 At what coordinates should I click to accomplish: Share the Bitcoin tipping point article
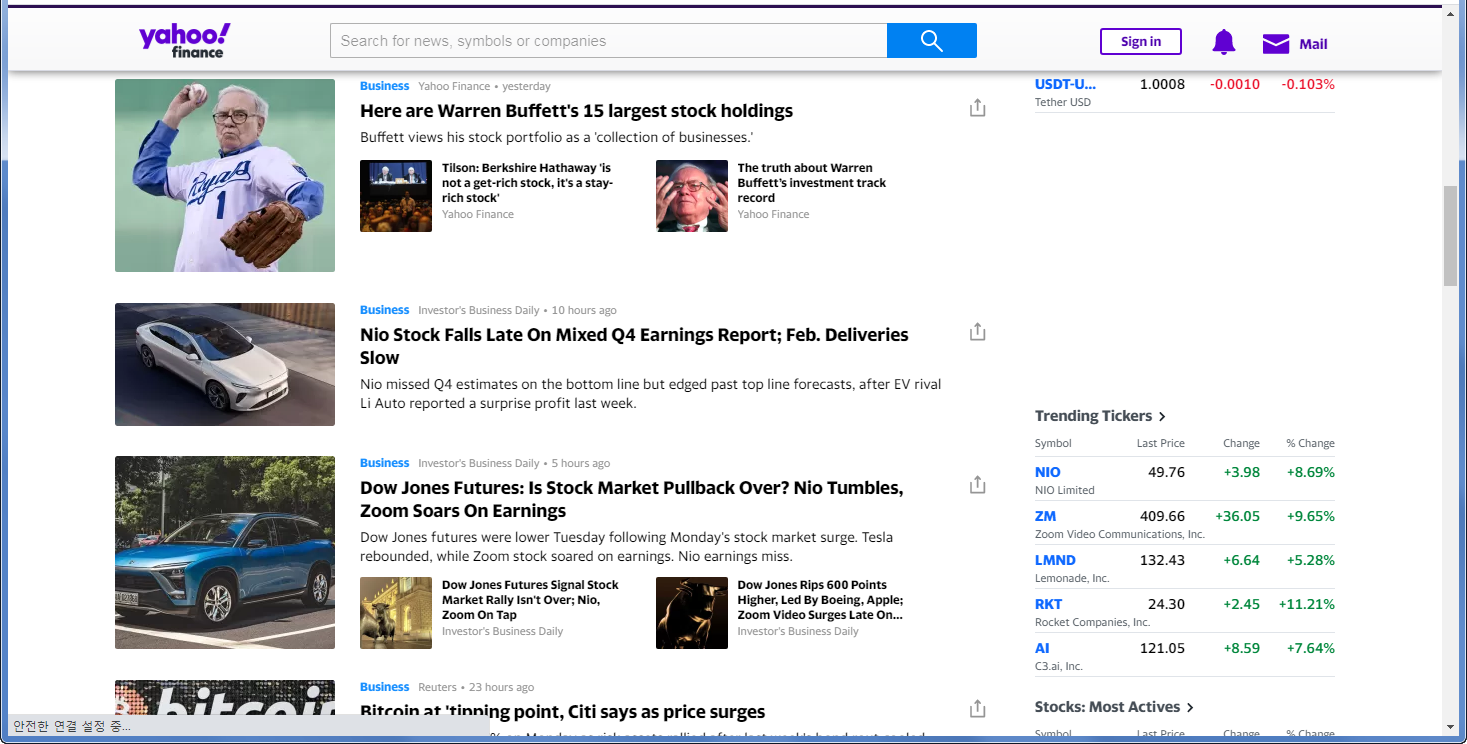coord(978,709)
